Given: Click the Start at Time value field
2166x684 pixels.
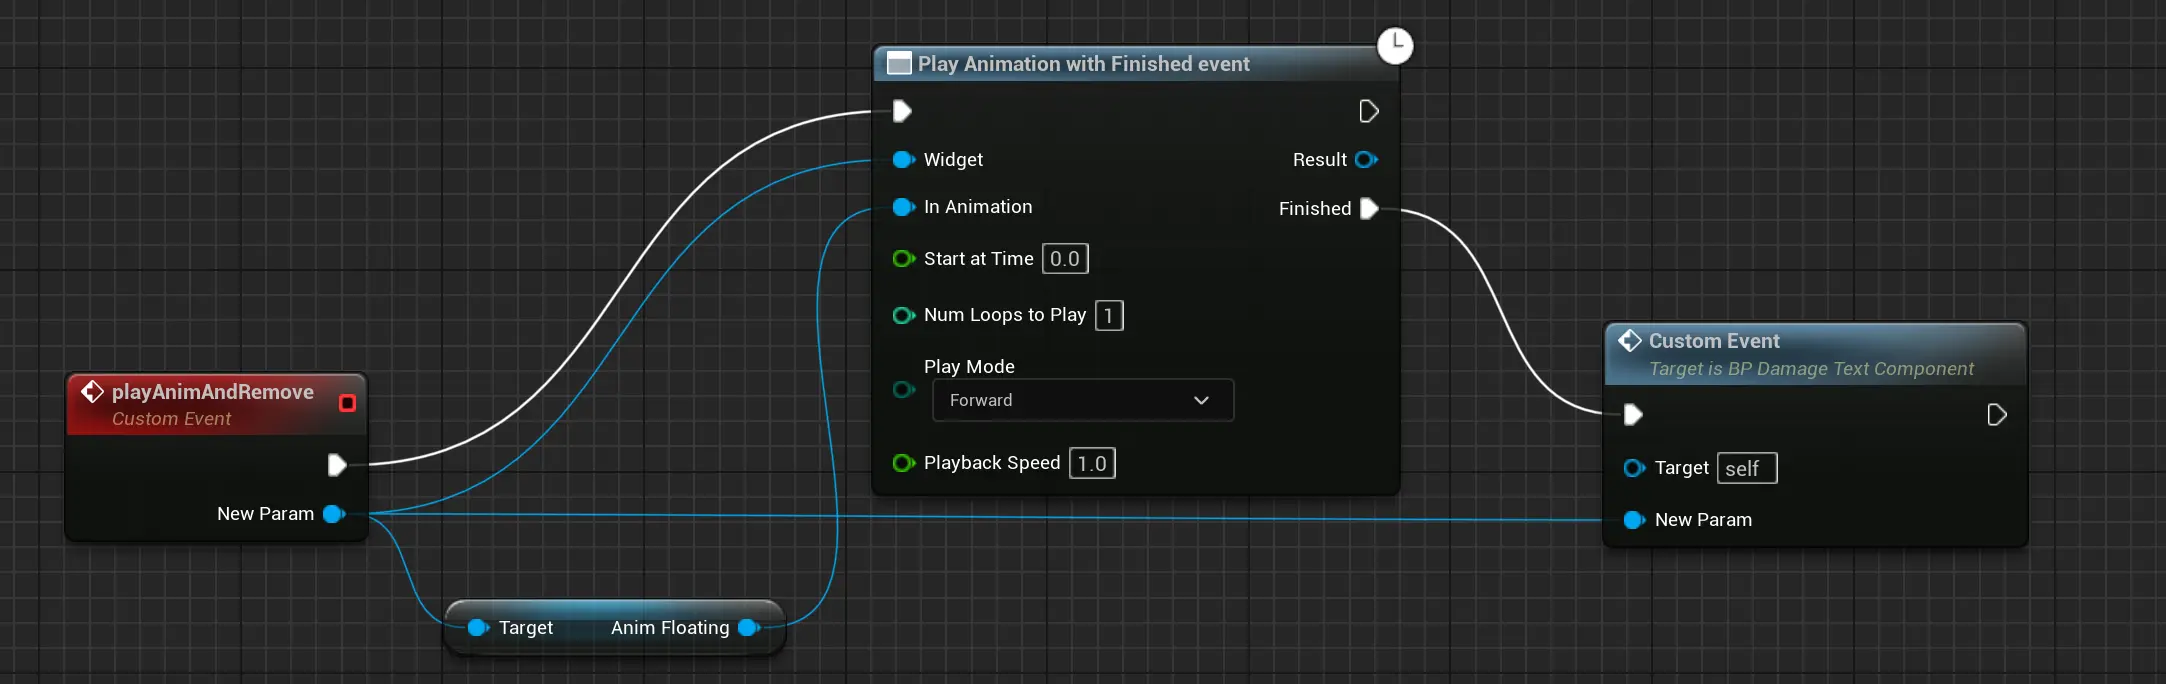Looking at the screenshot, I should (x=1064, y=259).
